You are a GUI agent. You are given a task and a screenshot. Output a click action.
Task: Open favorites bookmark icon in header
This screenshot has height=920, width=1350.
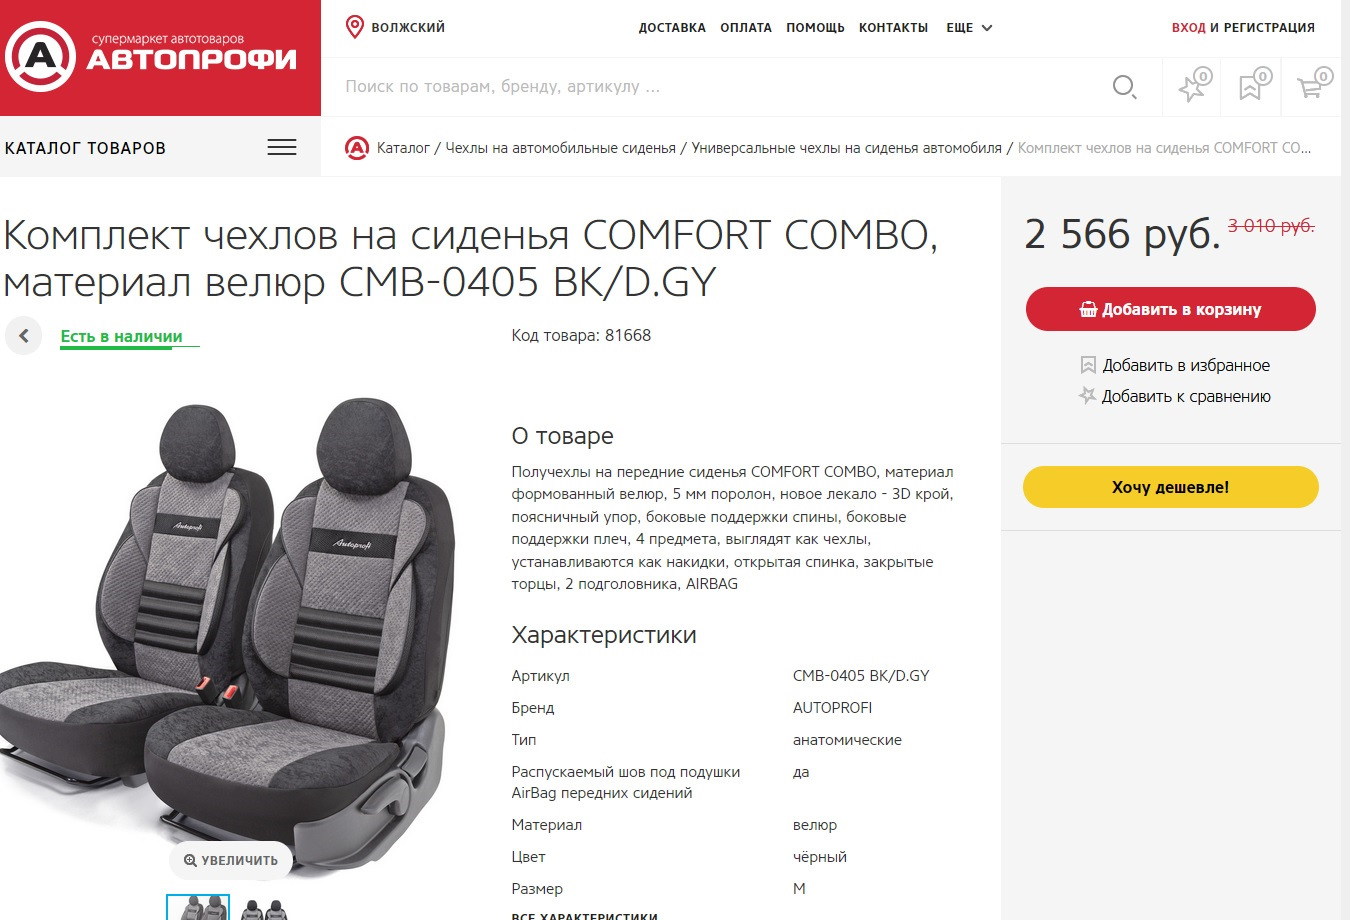coord(1252,86)
